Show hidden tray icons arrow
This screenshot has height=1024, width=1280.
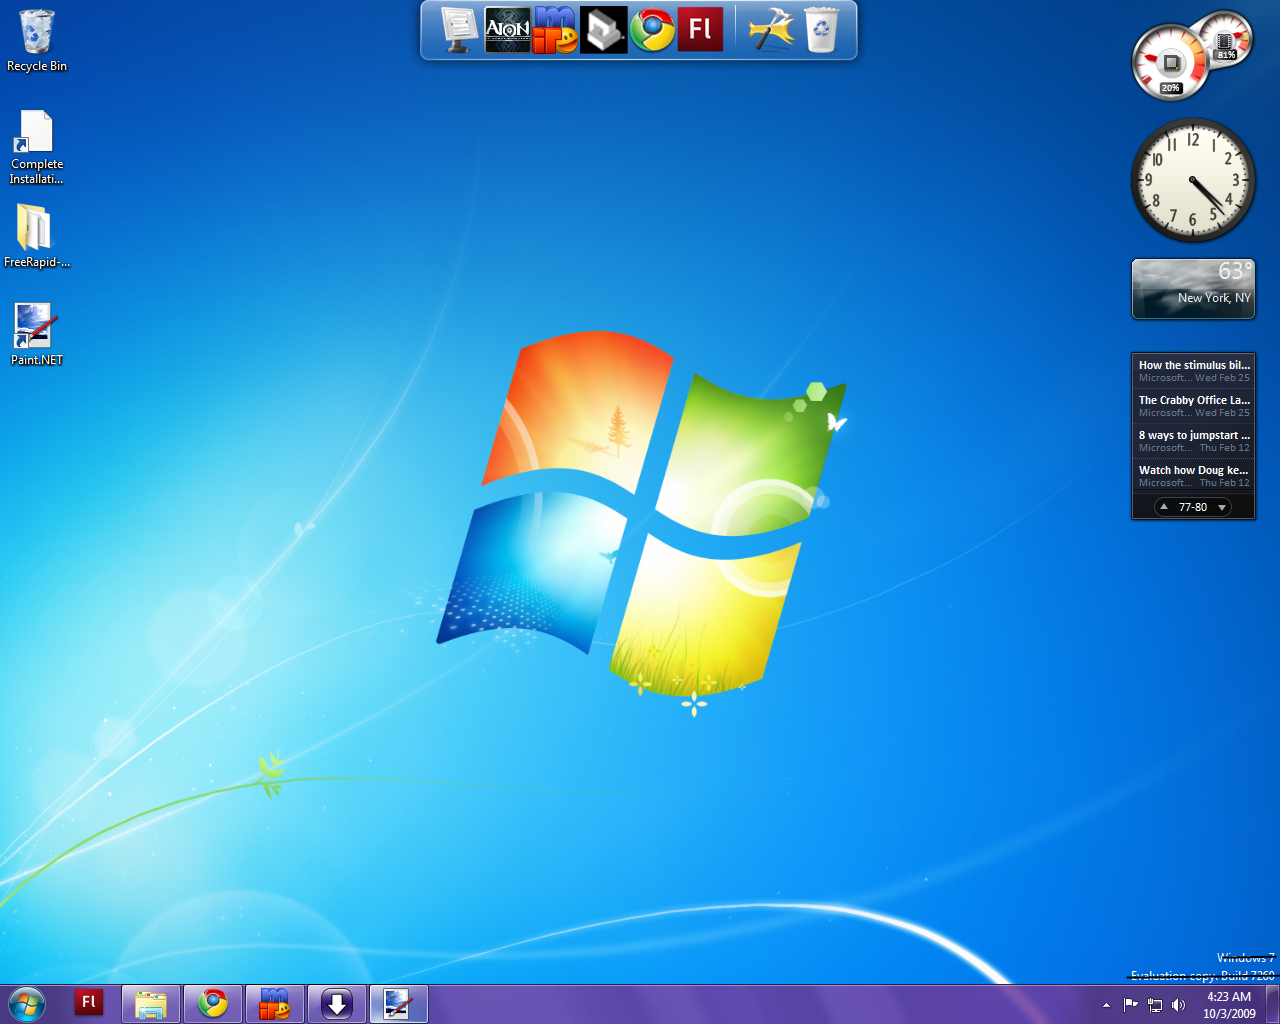click(x=1106, y=1005)
